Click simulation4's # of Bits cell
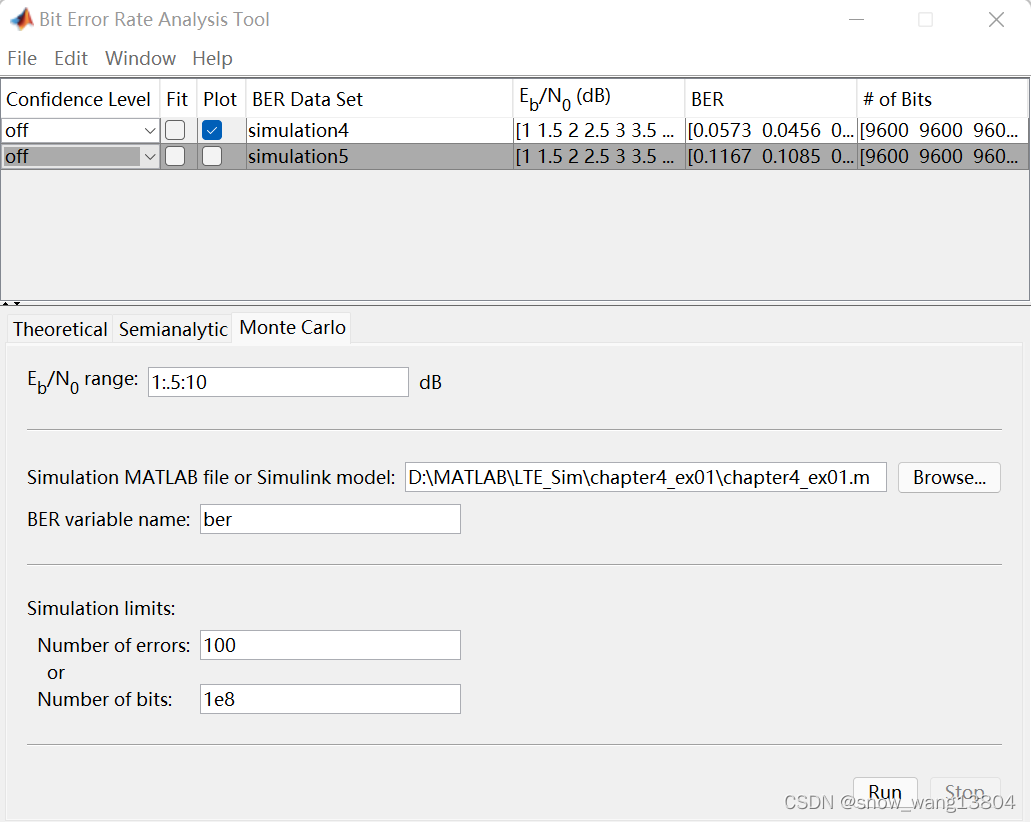This screenshot has height=822, width=1031. point(943,130)
